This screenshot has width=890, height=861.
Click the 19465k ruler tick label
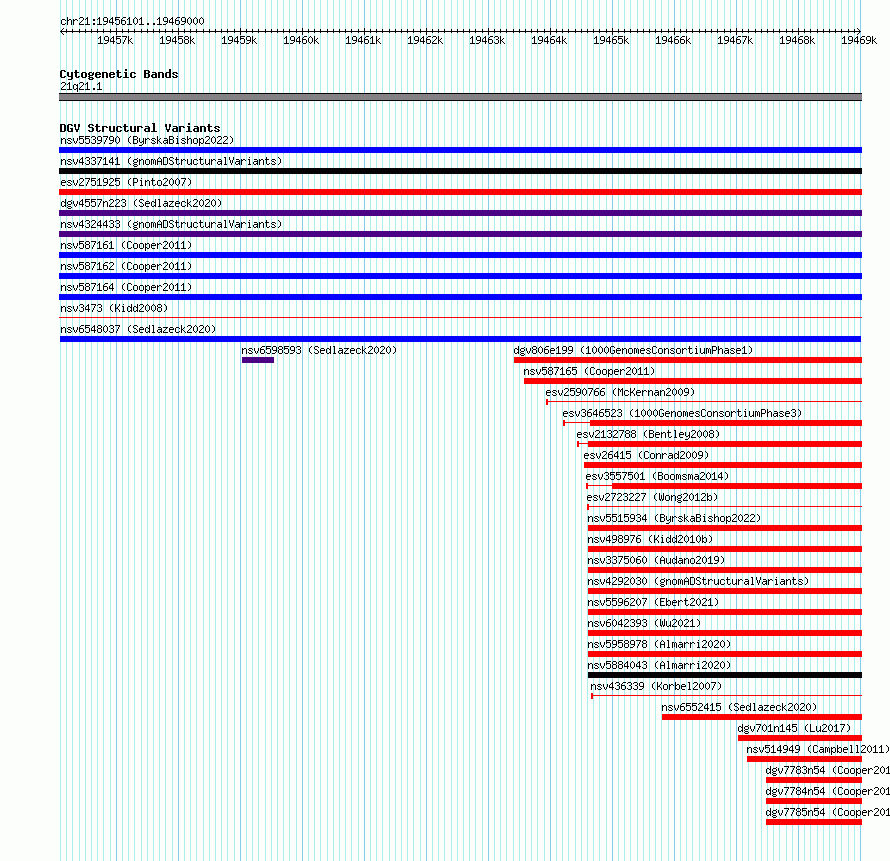click(x=611, y=40)
